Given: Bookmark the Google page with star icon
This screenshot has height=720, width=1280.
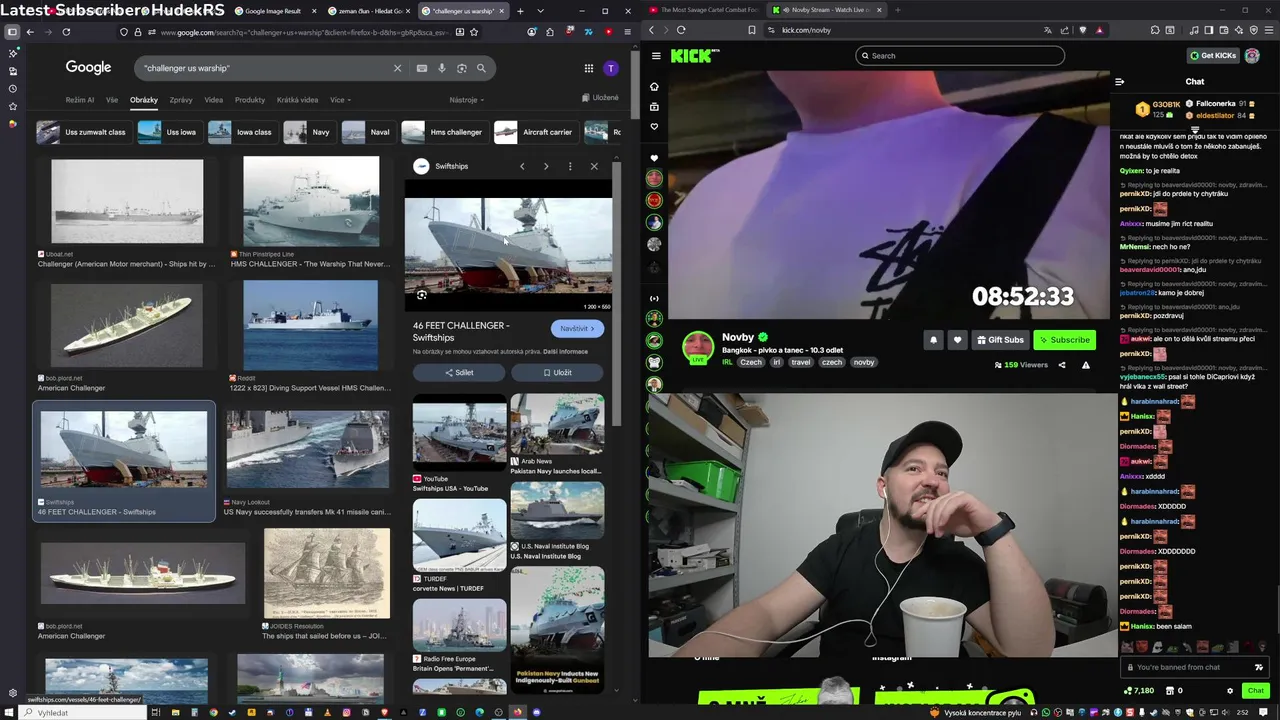Looking at the screenshot, I should (x=474, y=32).
